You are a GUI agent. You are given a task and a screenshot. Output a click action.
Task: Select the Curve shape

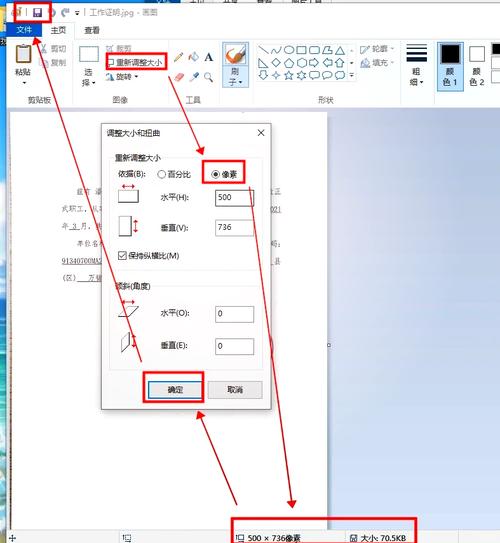click(276, 50)
